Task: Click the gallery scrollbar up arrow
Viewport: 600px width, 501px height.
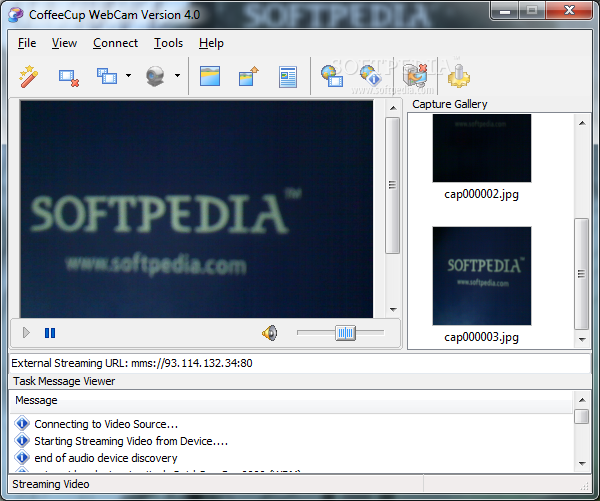Action: tap(582, 123)
